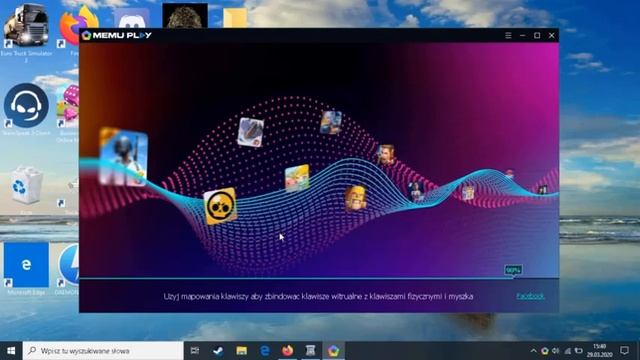The height and width of the screenshot is (360, 640).
Task: Open the yellow folder on the desktop
Action: 235,18
